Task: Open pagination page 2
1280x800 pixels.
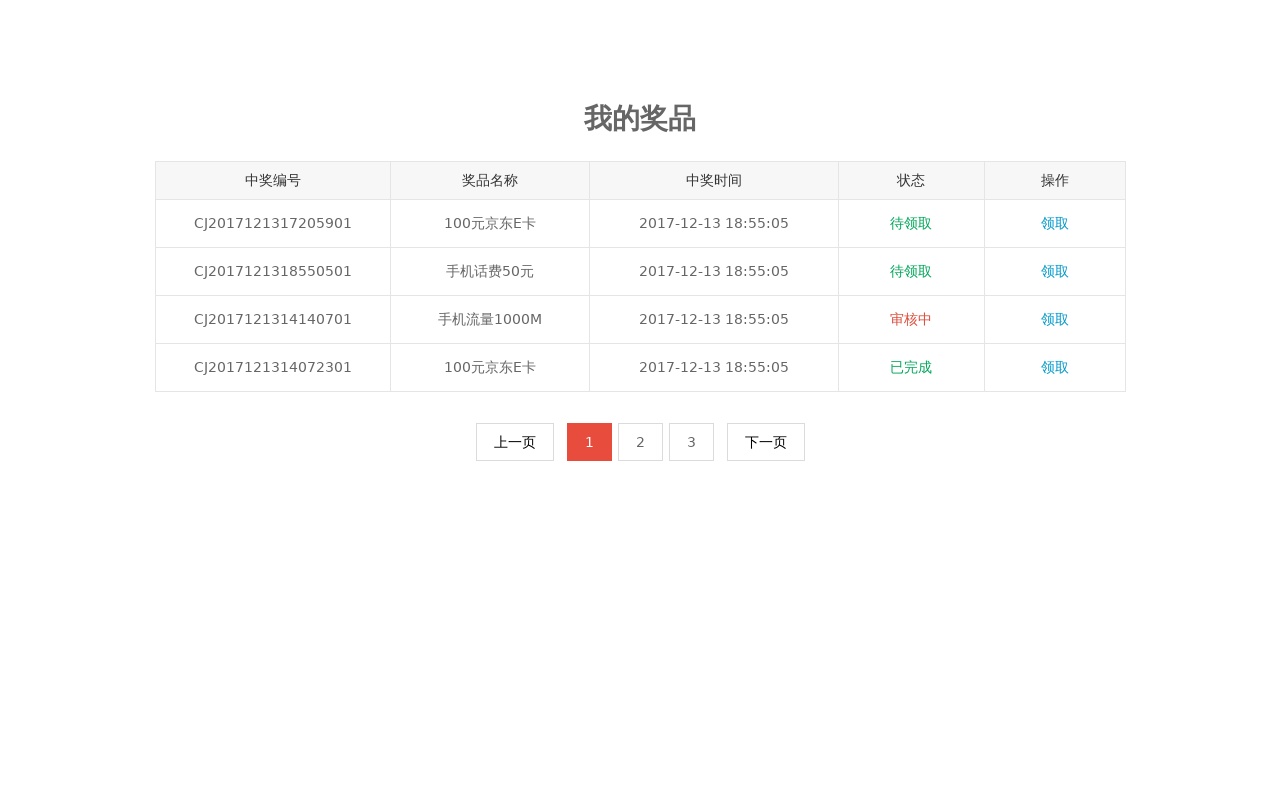Action: [x=640, y=442]
